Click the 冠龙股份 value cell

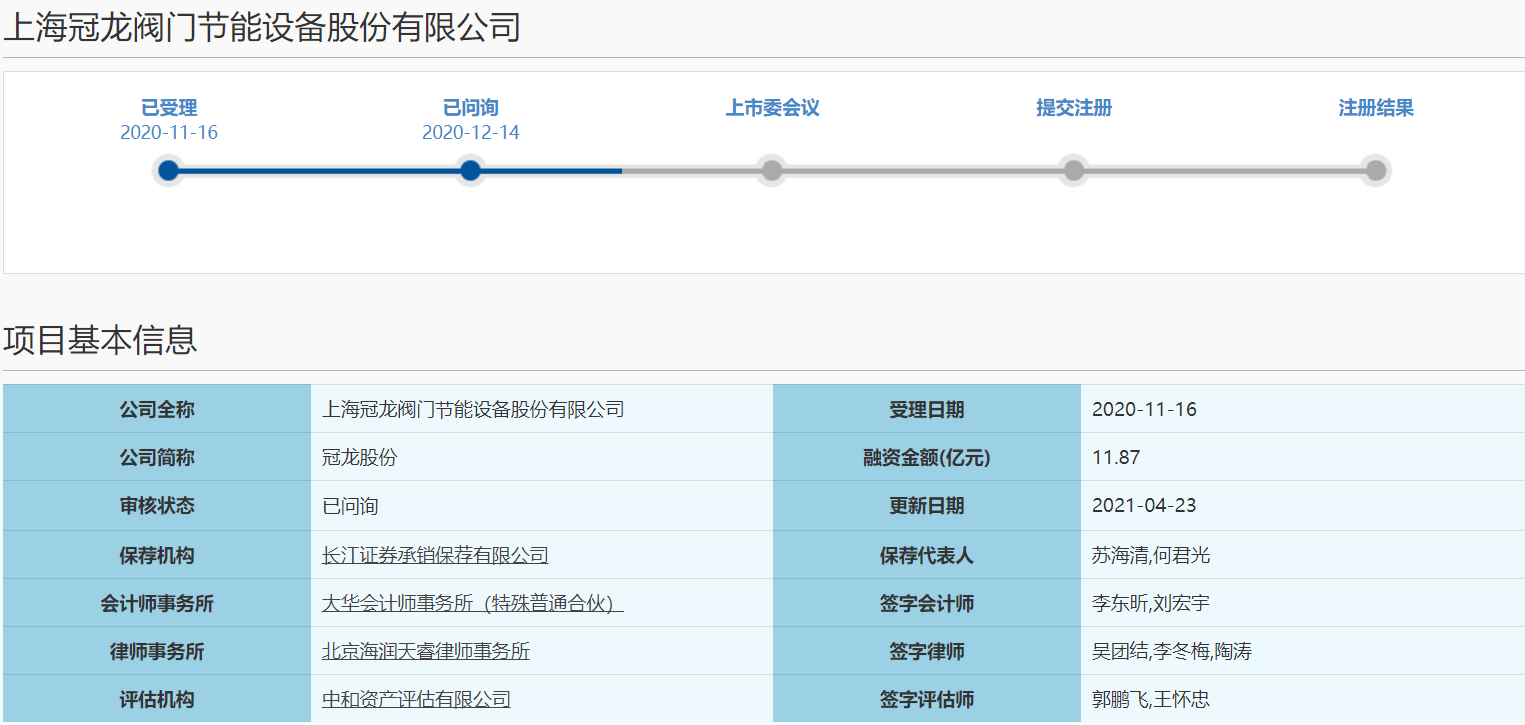tap(542, 457)
